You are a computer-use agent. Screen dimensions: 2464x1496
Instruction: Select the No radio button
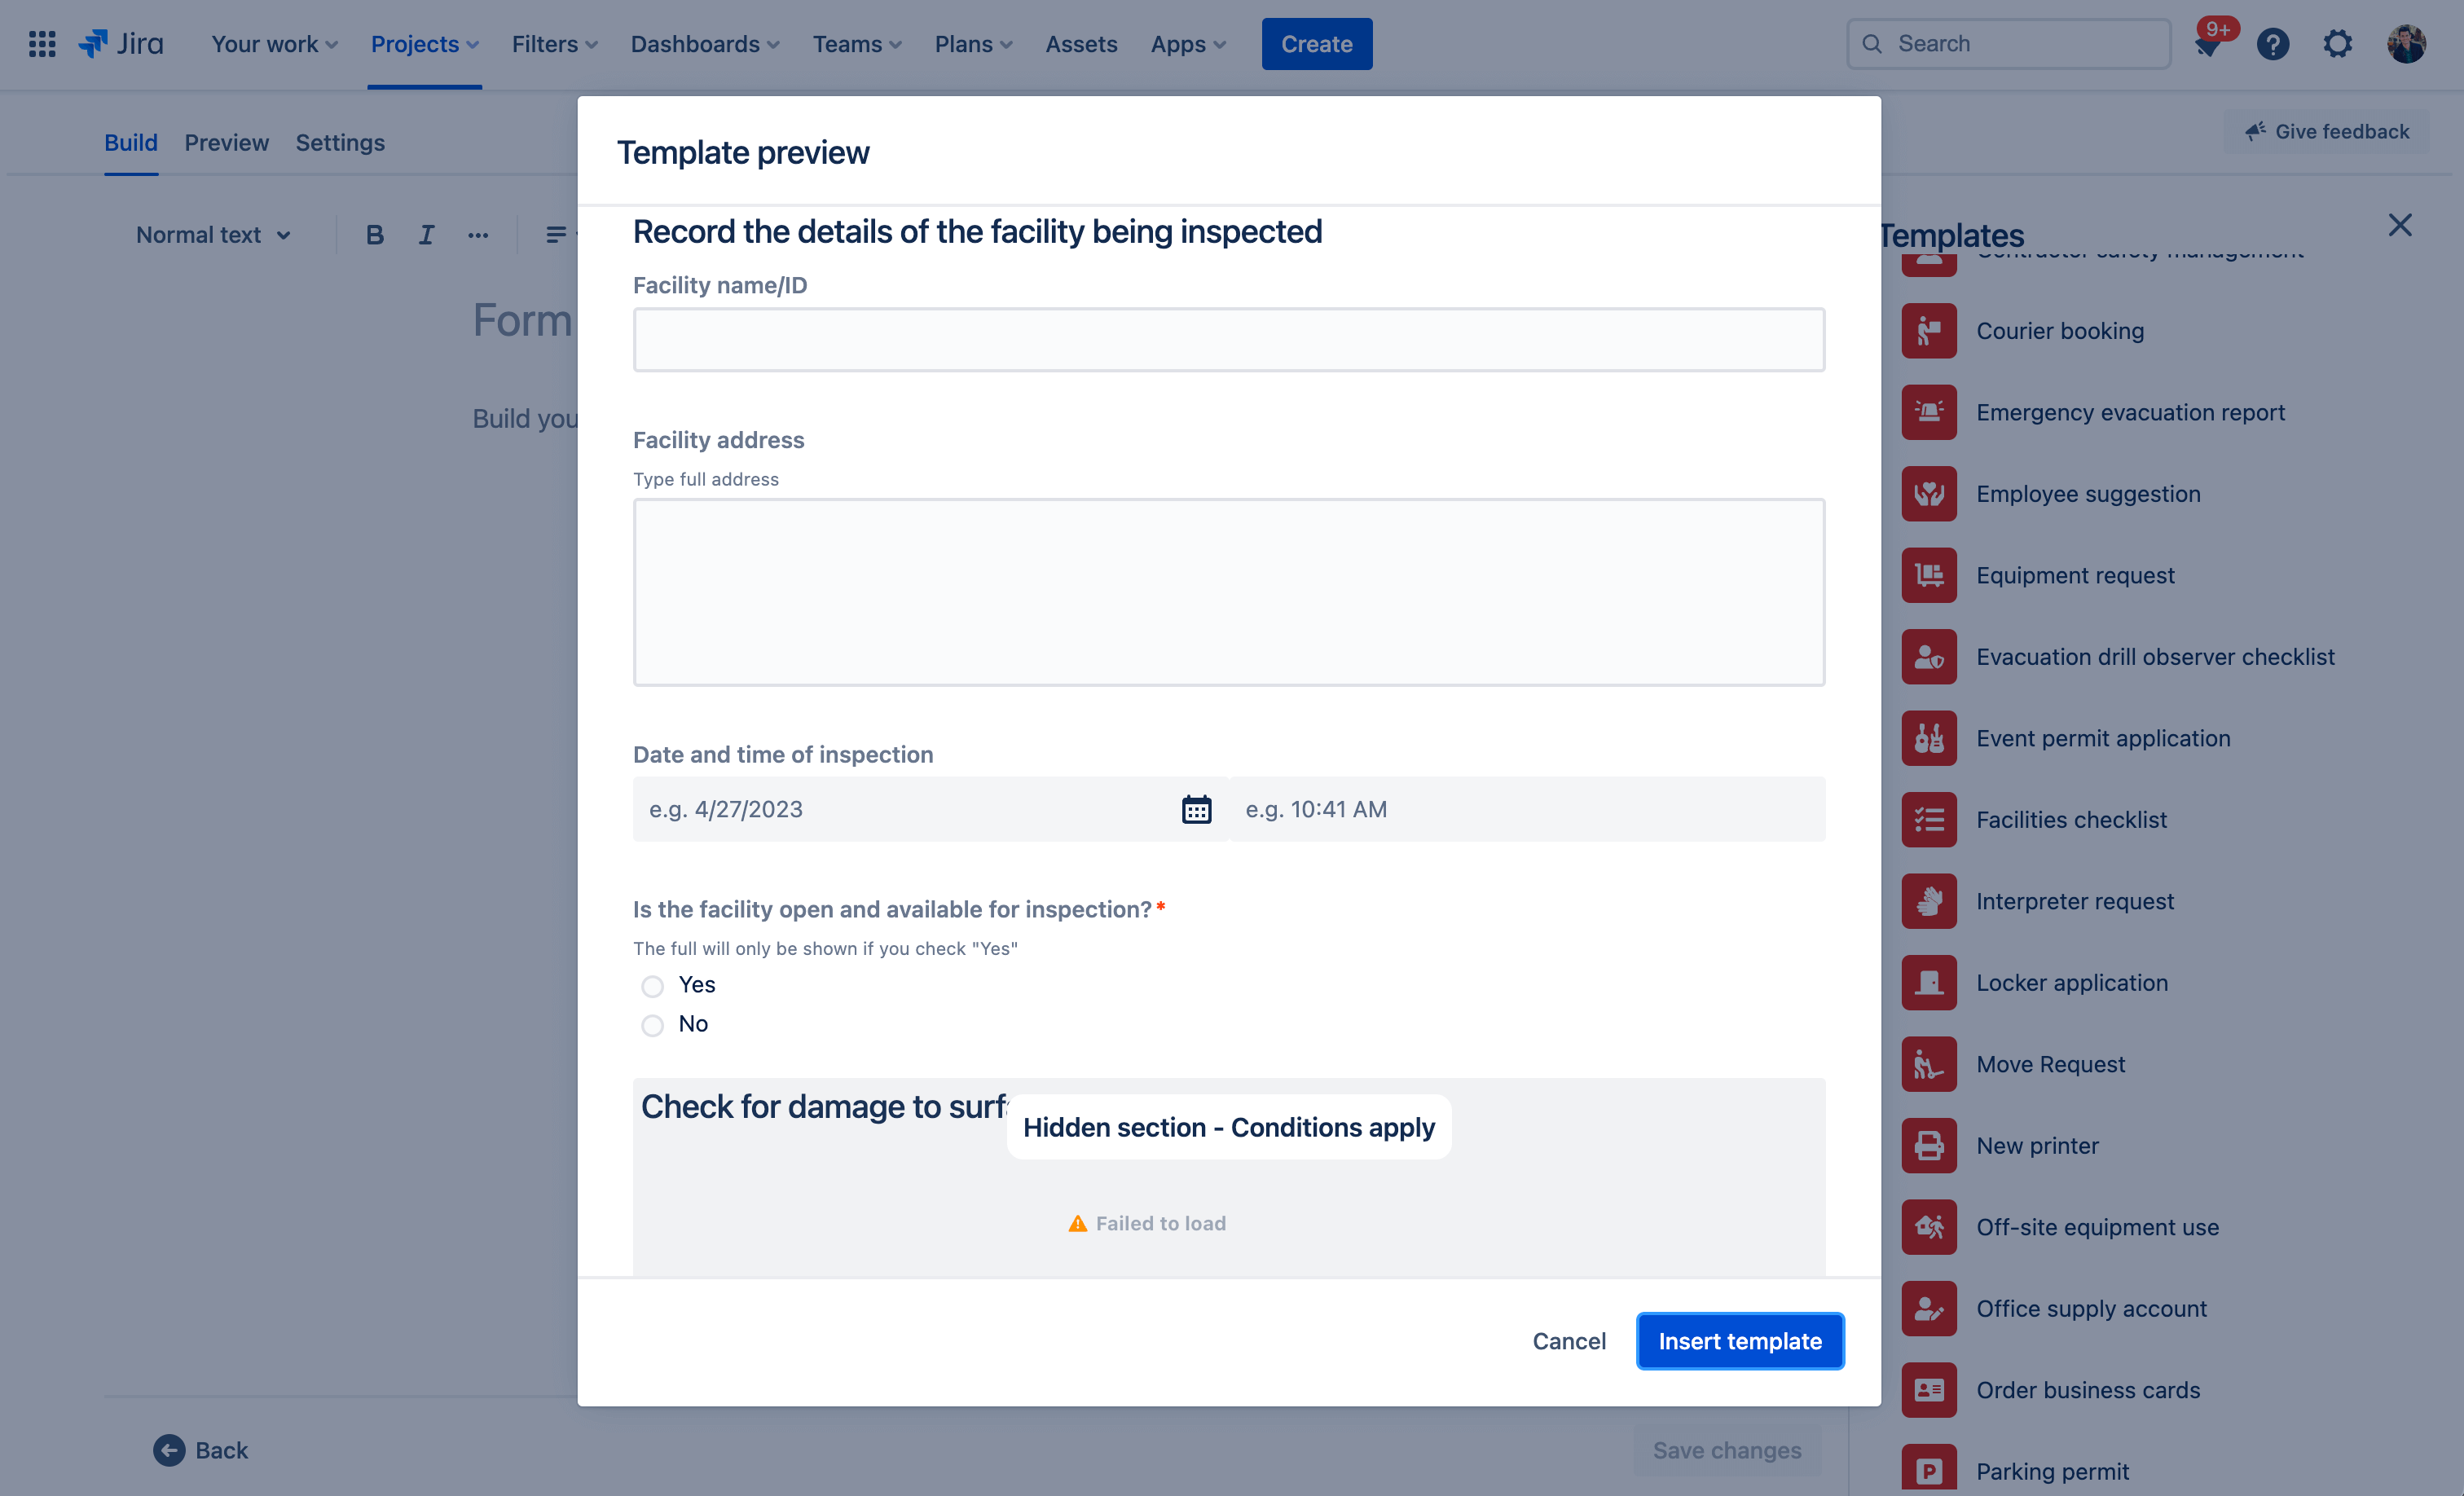tap(653, 1024)
